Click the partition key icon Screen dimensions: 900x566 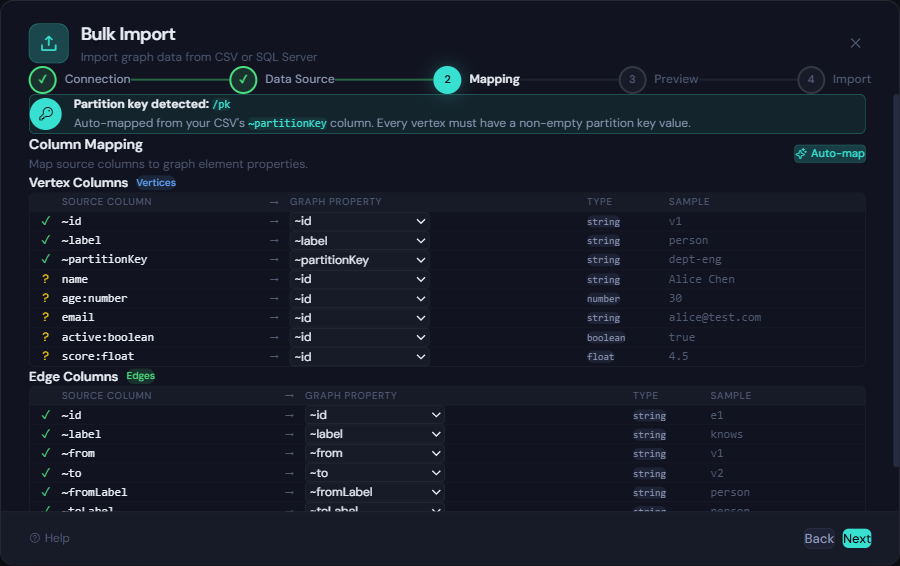point(45,114)
